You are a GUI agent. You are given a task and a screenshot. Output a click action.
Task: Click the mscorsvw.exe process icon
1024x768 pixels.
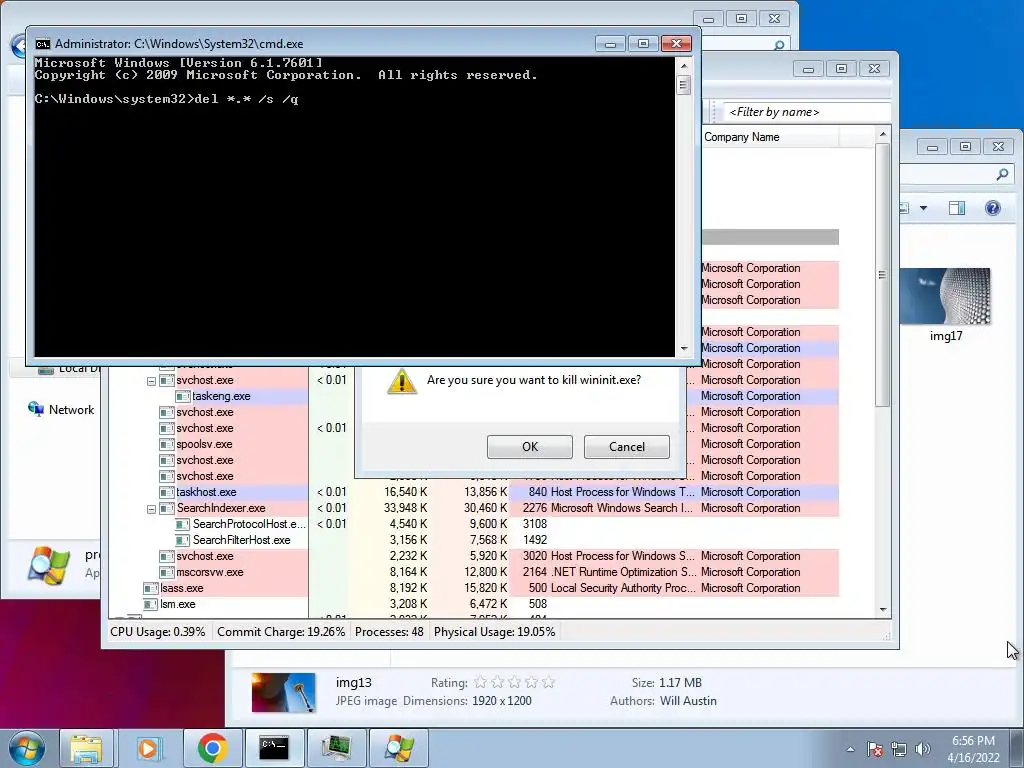tap(167, 572)
